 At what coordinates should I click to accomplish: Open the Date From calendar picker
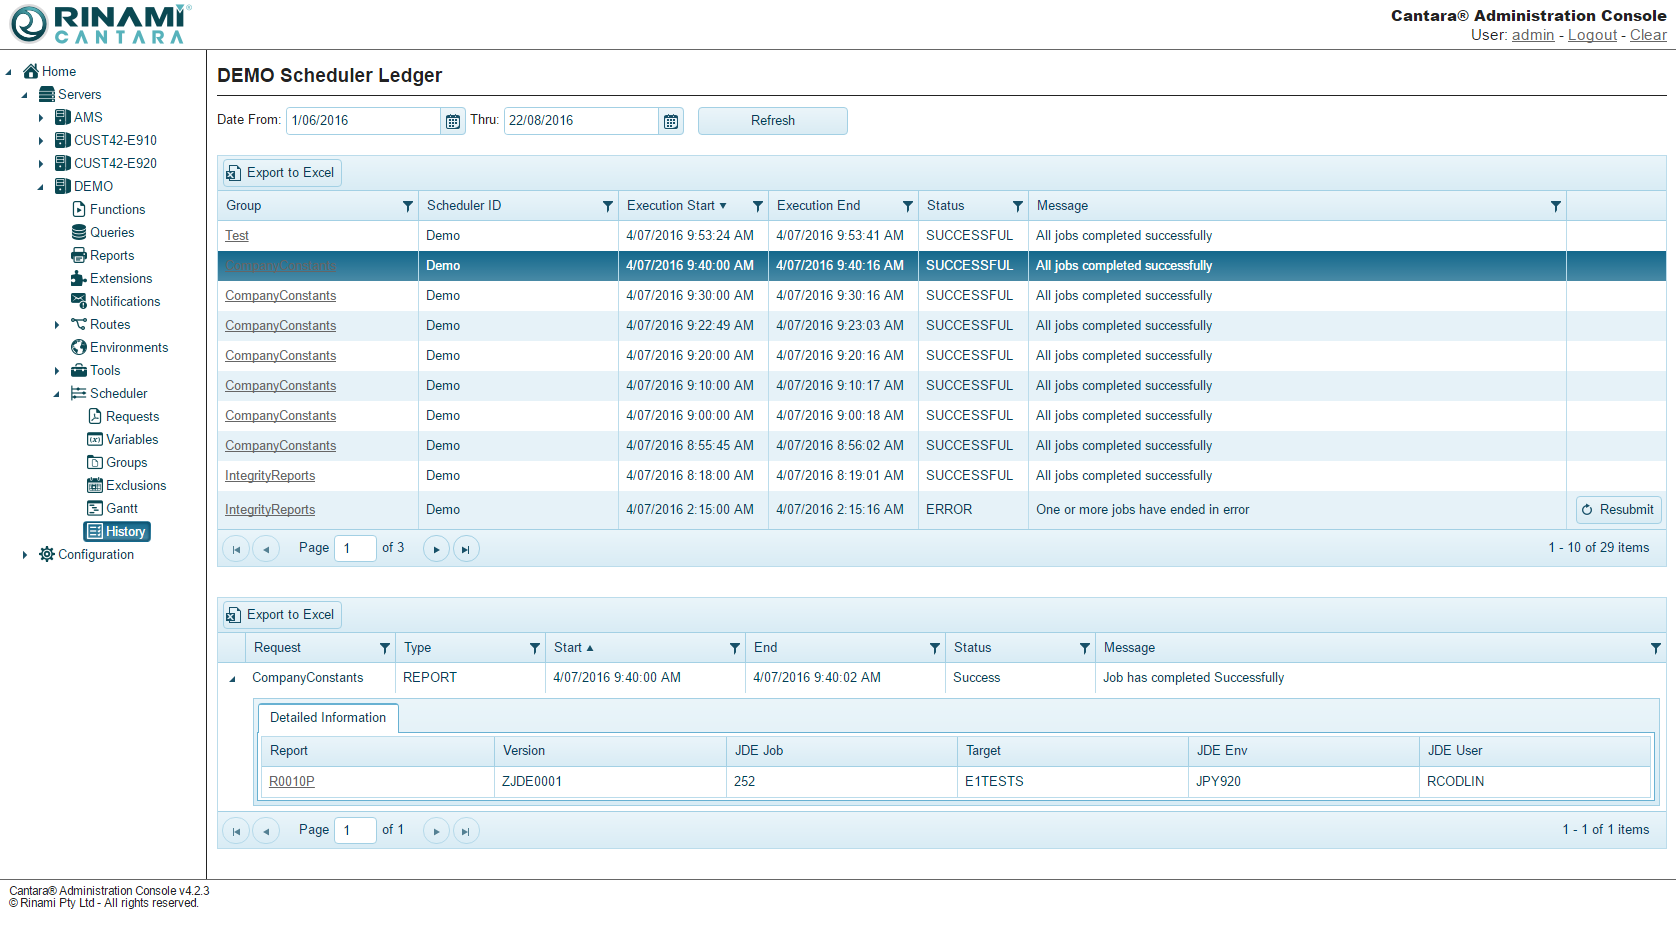click(453, 121)
